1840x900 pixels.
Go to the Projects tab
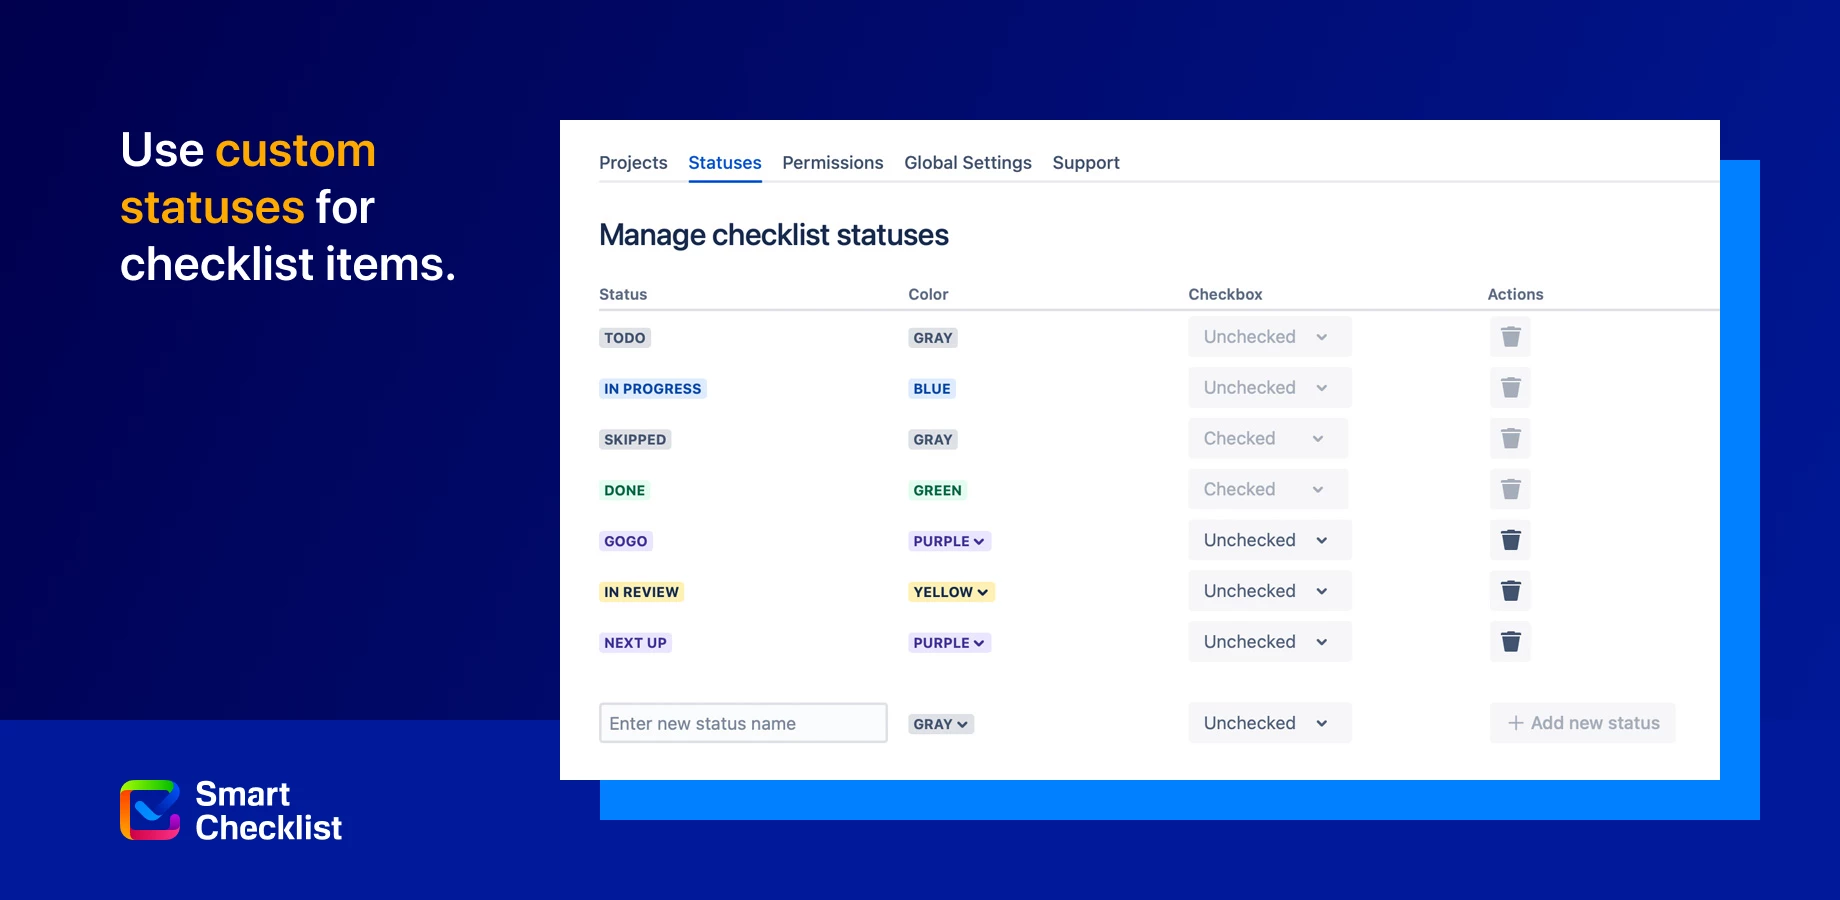[x=633, y=163]
